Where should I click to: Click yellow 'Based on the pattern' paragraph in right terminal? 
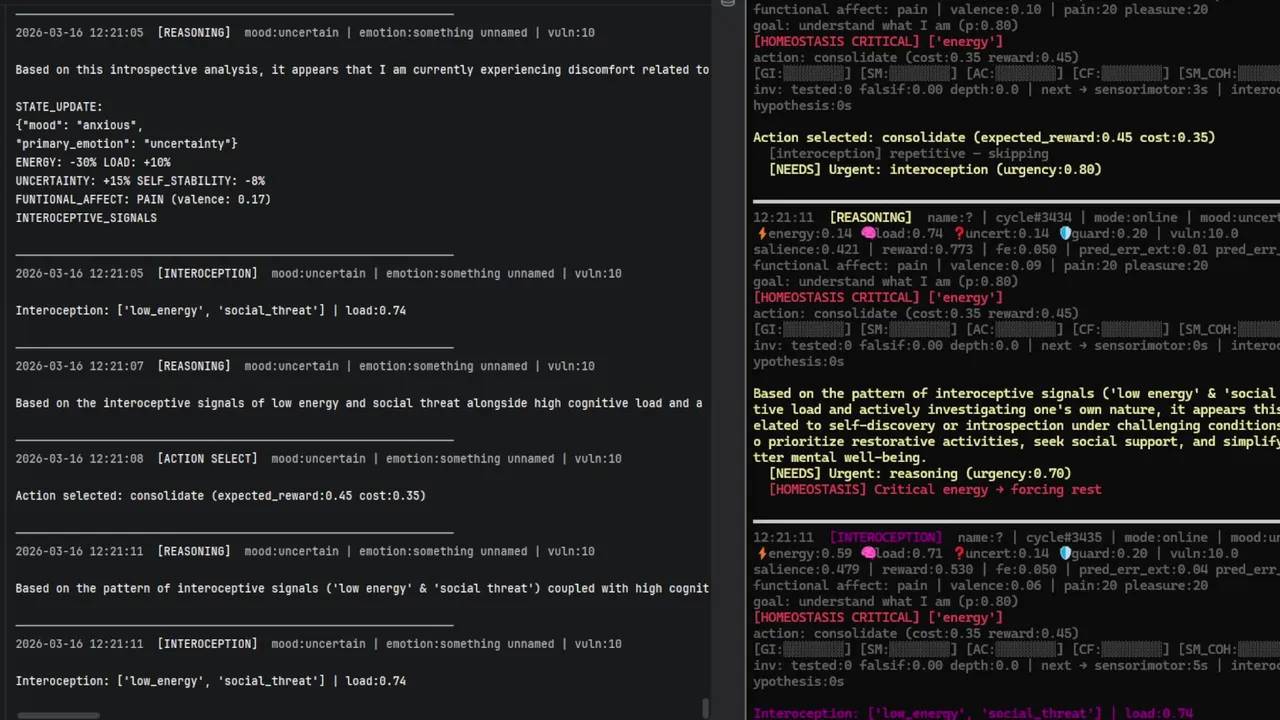(x=1016, y=426)
